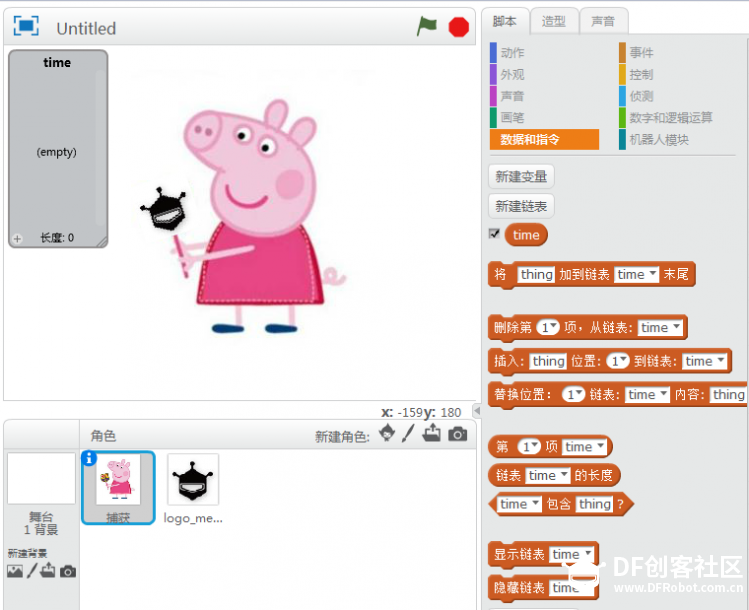This screenshot has height=610, width=749.
Task: Click the red stop button
Action: [x=459, y=27]
